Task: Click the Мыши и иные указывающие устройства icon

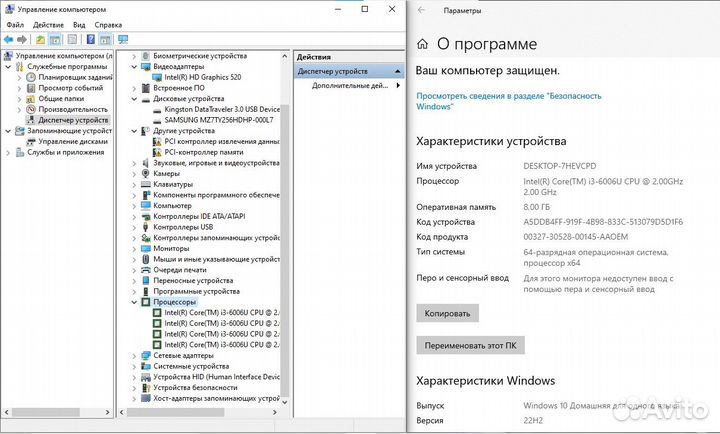Action: point(146,259)
